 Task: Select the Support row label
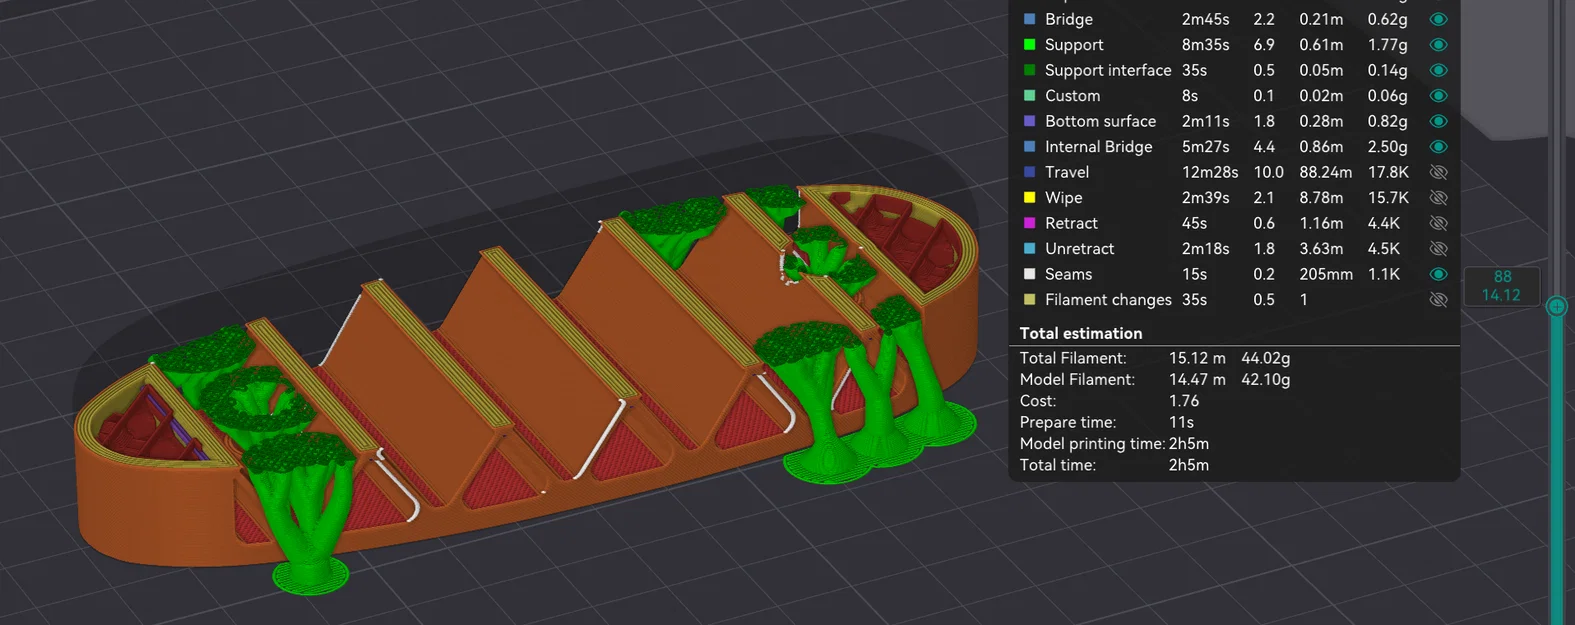click(x=1074, y=45)
